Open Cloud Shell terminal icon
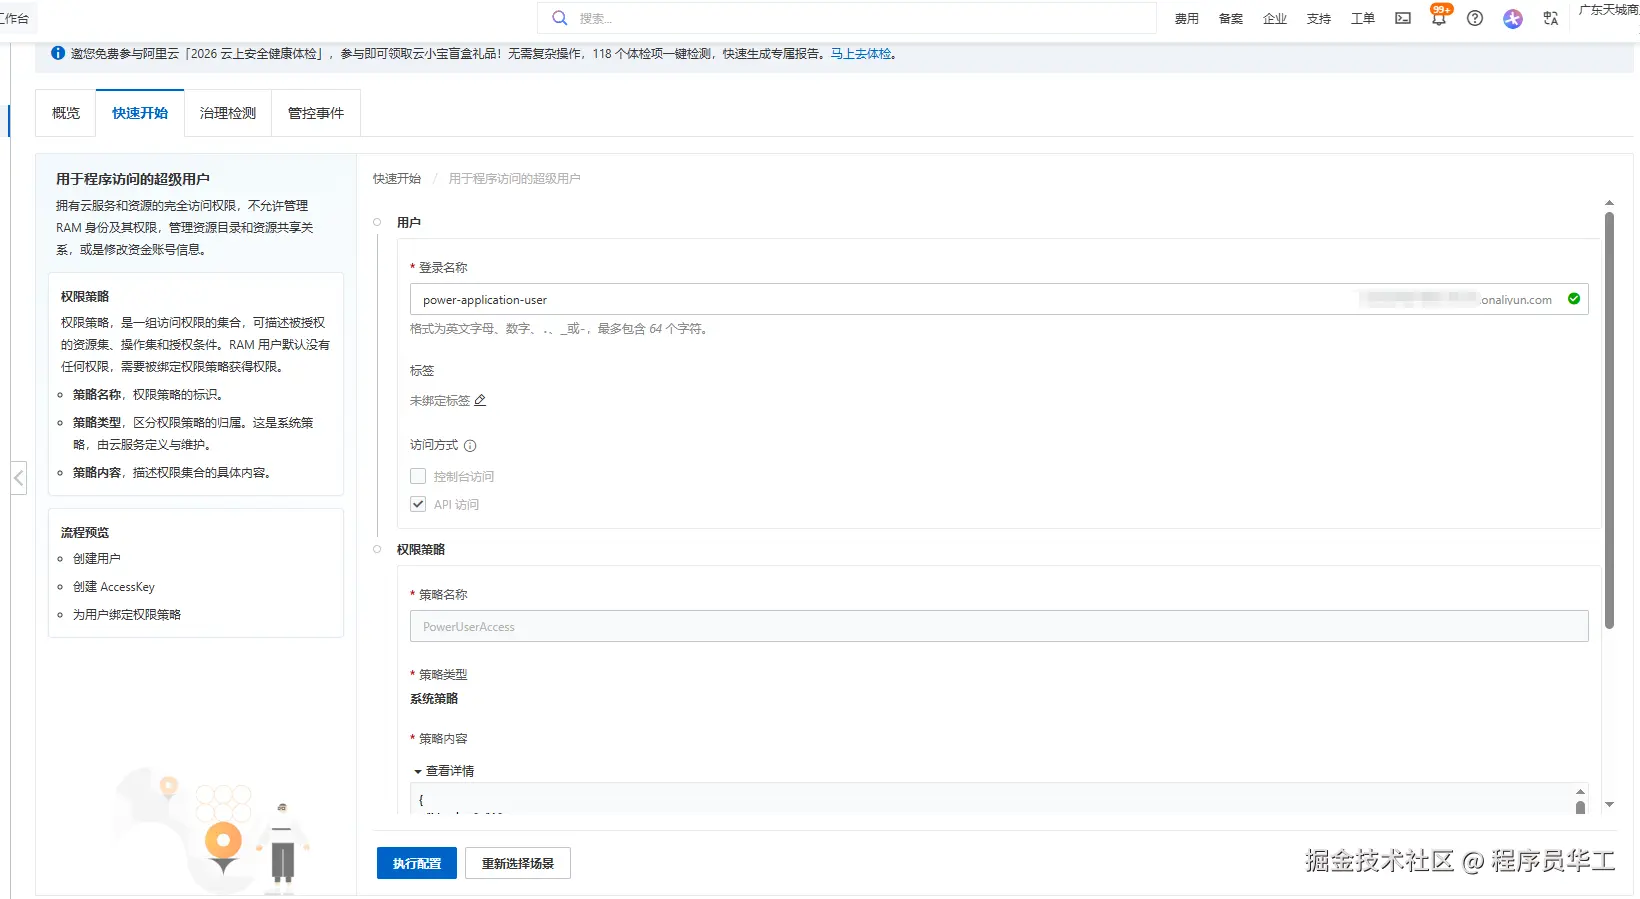The width and height of the screenshot is (1640, 899). [1403, 18]
